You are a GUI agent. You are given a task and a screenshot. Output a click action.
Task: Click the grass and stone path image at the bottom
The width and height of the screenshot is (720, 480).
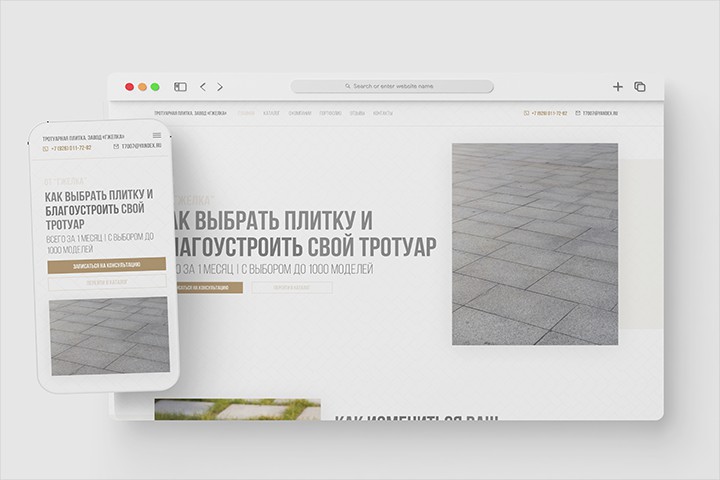[x=237, y=409]
